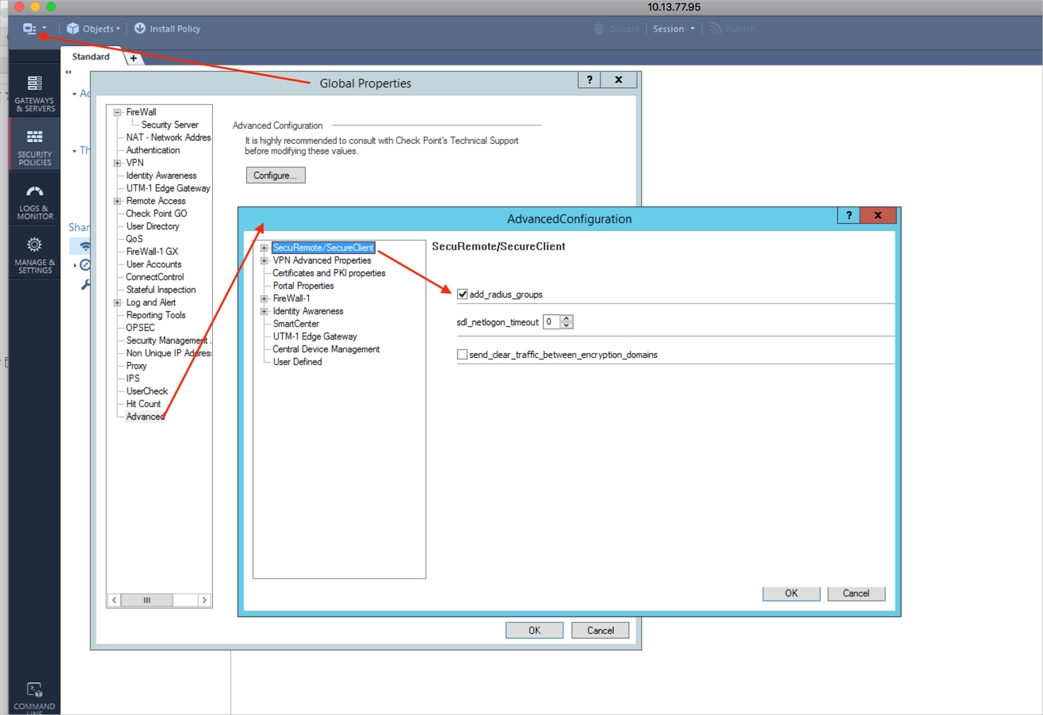Open the Objects menu
Image resolution: width=1043 pixels, height=715 pixels.
coord(93,29)
